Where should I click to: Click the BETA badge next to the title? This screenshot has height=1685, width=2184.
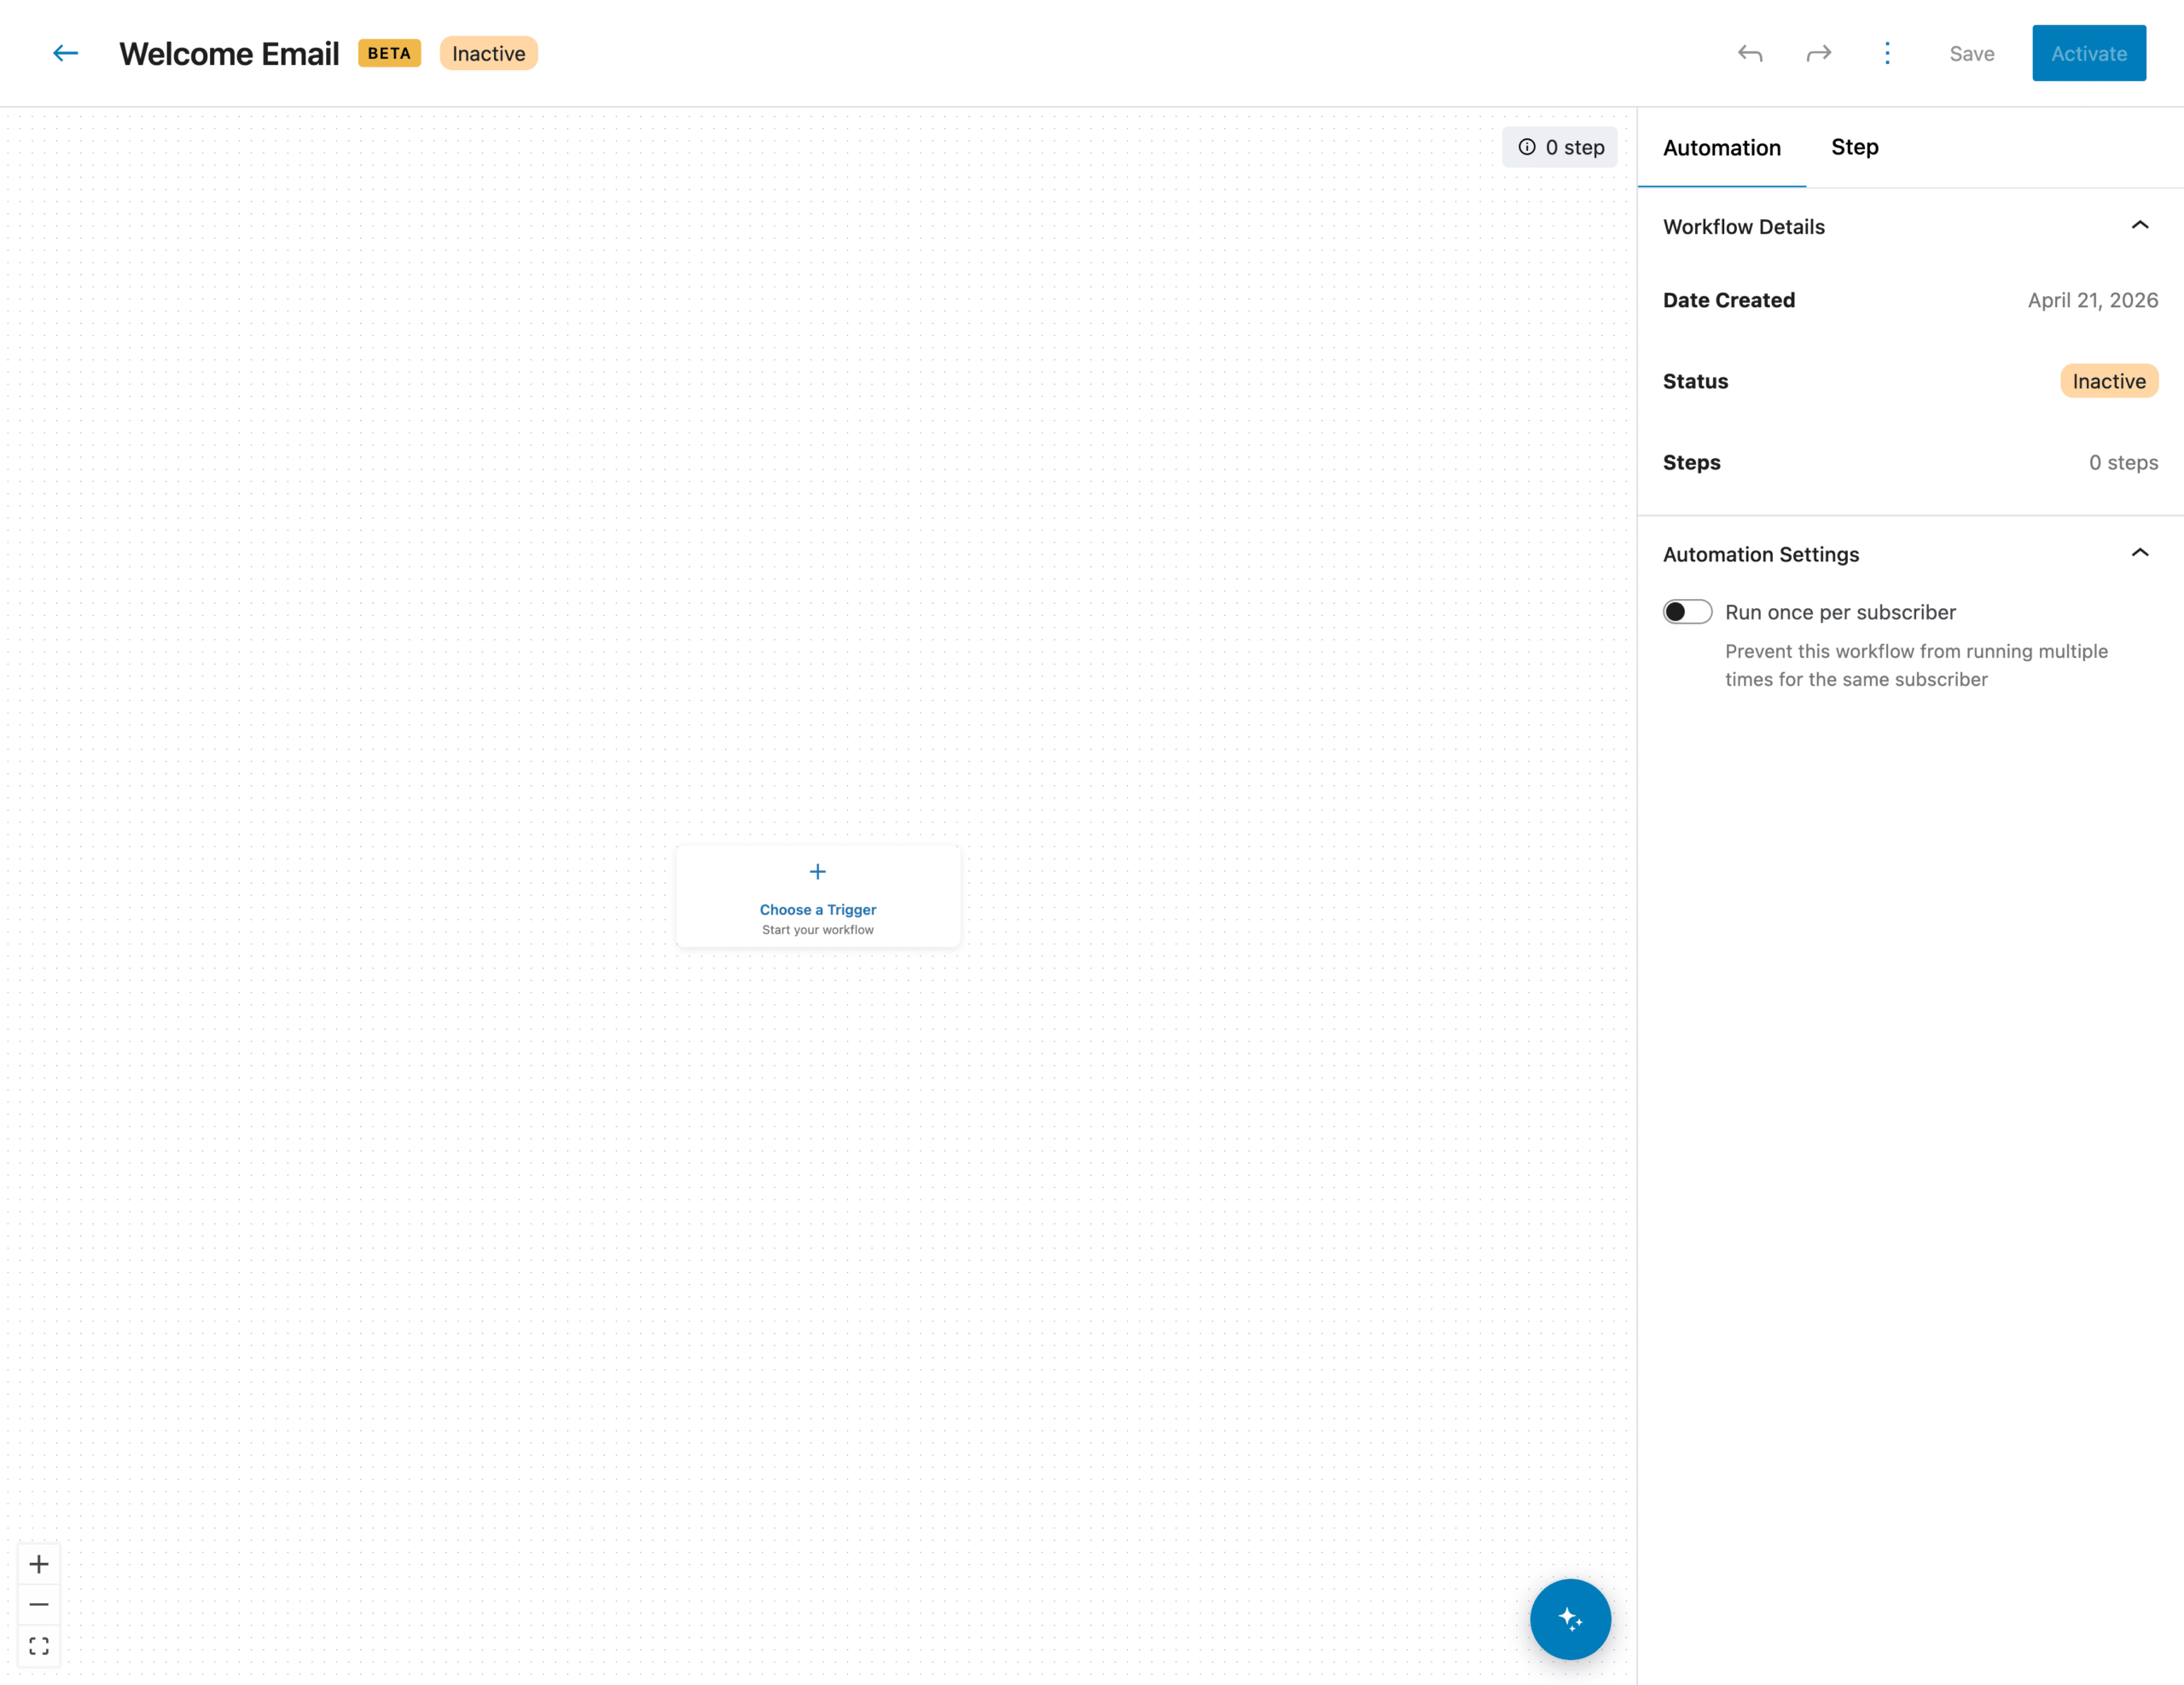coord(389,53)
